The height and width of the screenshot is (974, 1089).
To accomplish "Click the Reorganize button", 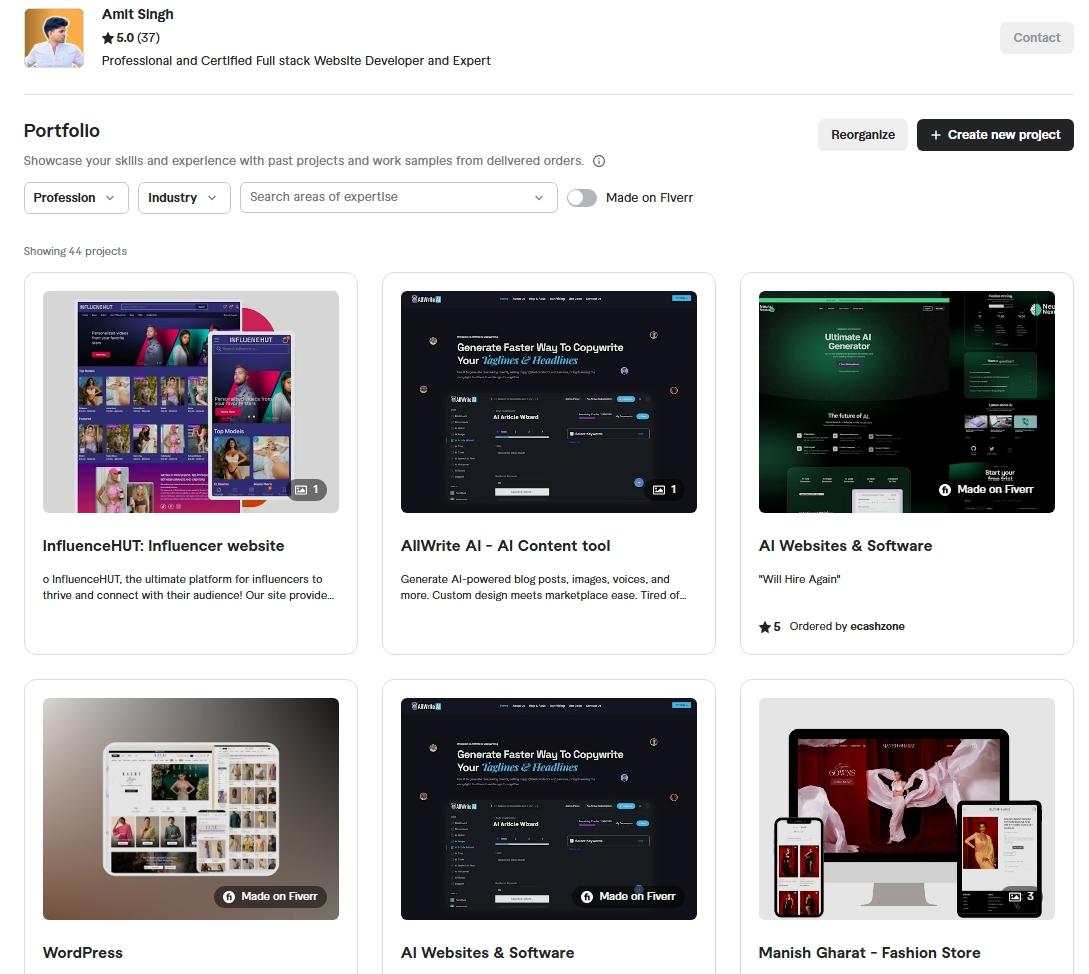I will point(862,134).
